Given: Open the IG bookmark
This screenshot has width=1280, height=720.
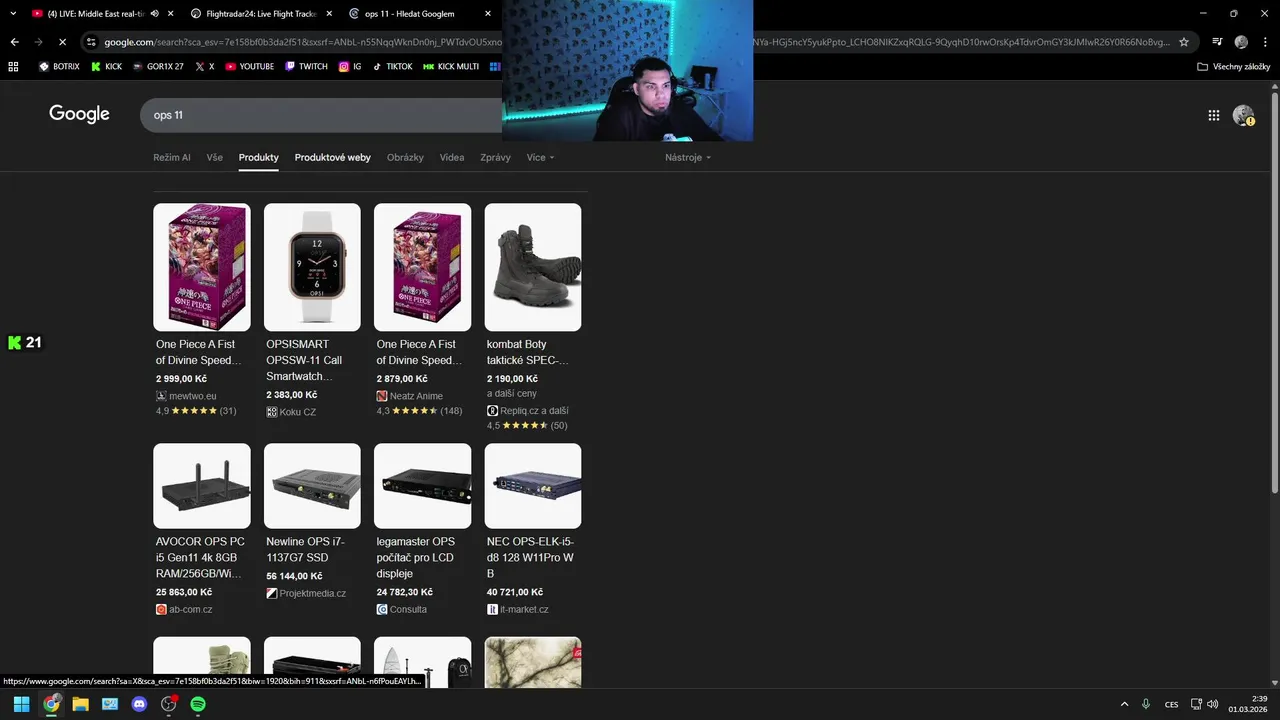Looking at the screenshot, I should point(350,67).
